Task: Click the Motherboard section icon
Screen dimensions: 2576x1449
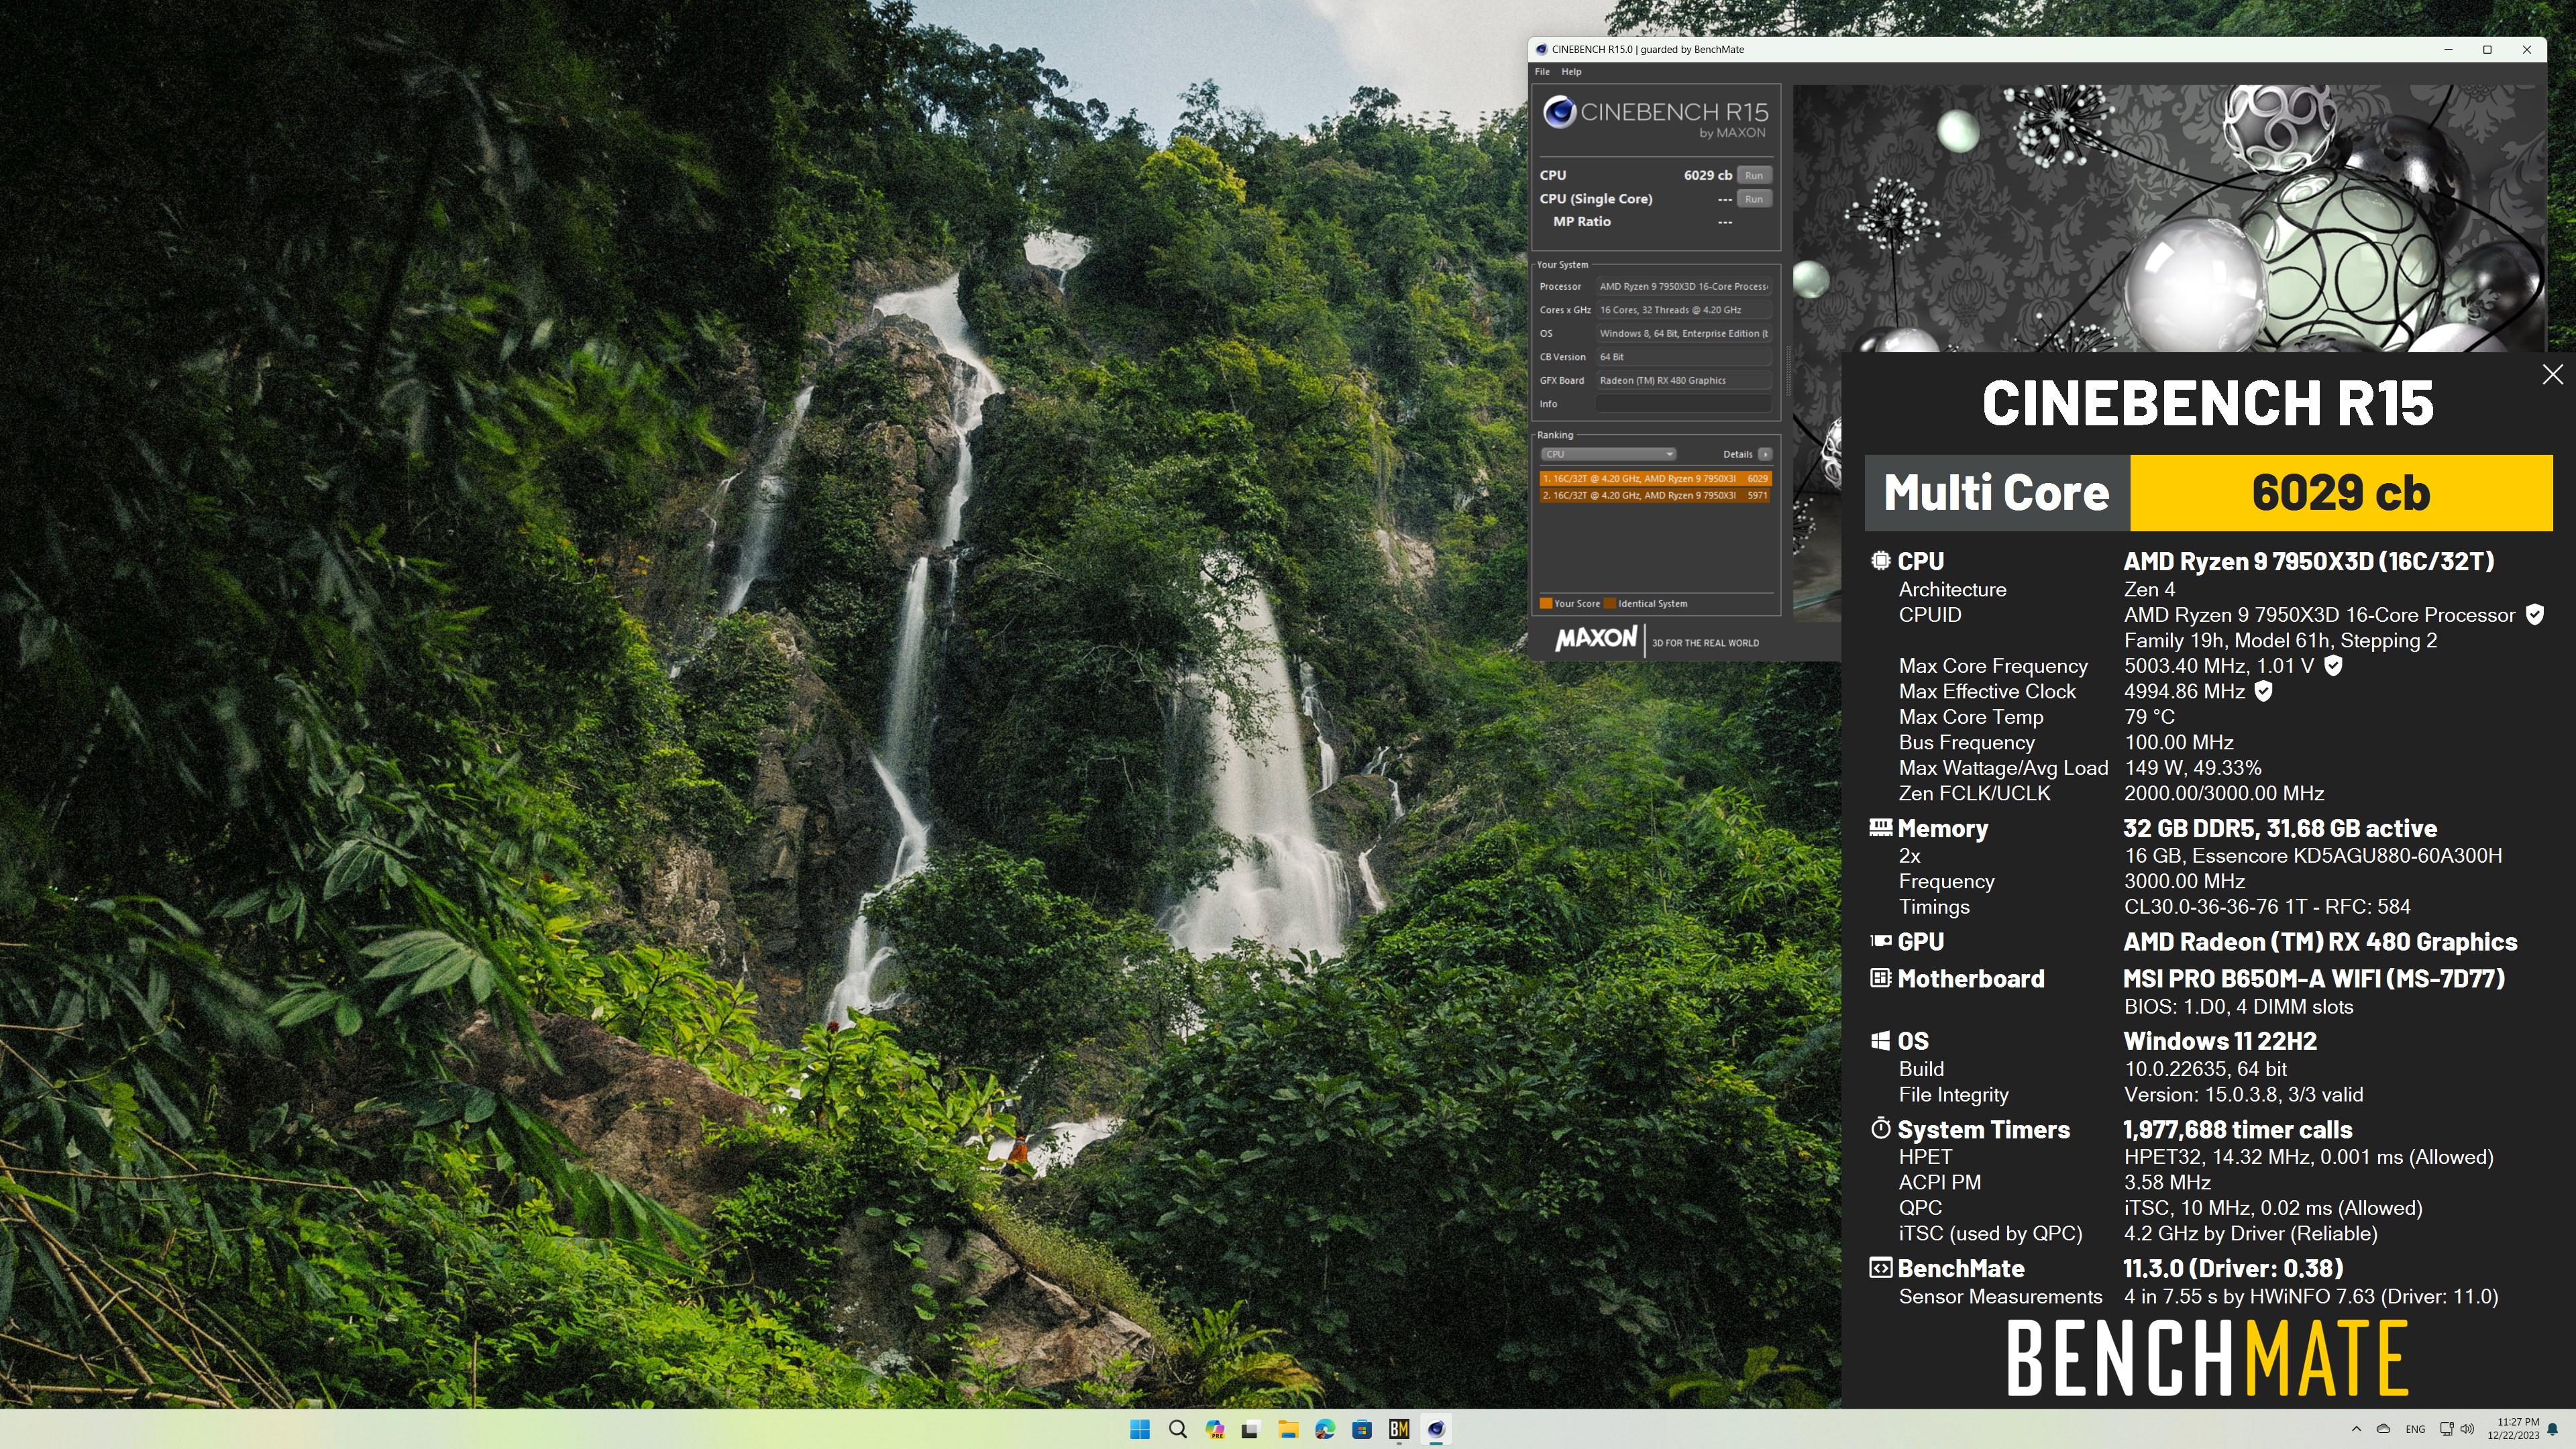Action: [x=1881, y=978]
